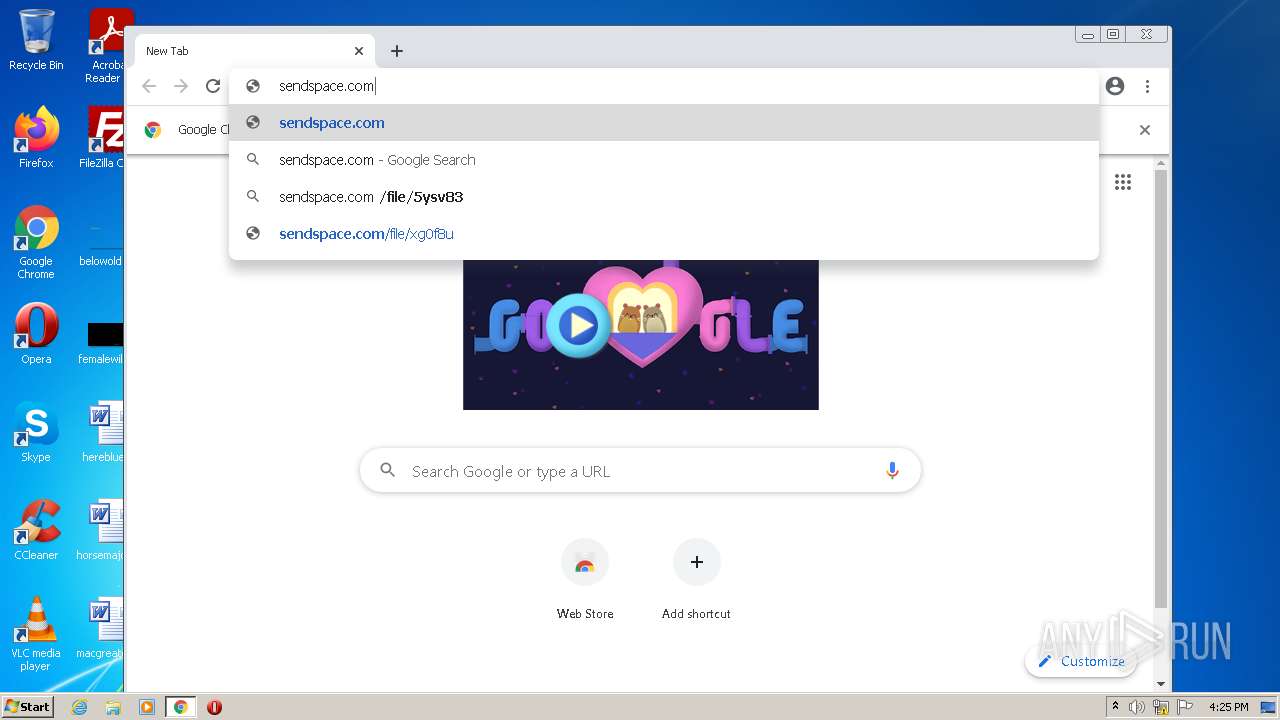Open the Skype desktop shortcut

36,432
